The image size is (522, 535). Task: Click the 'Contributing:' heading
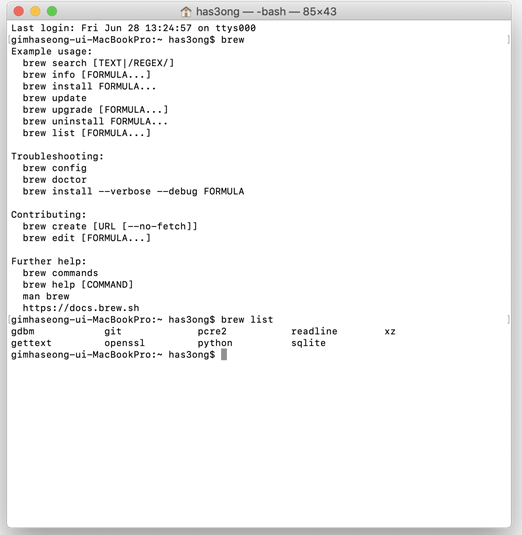tap(48, 215)
